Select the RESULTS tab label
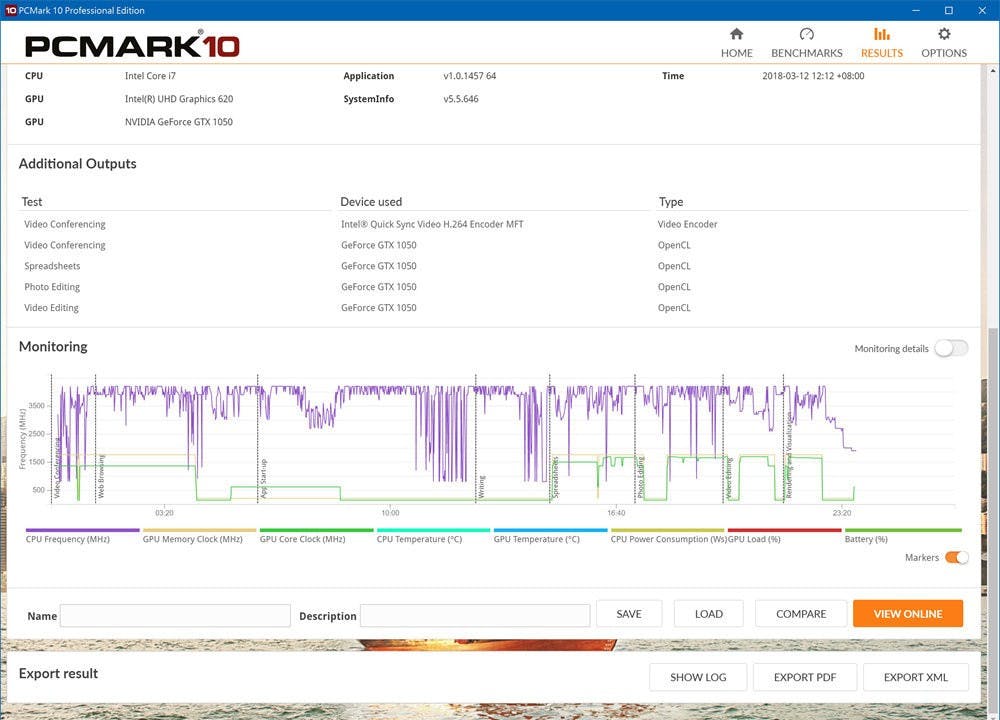Image resolution: width=1000 pixels, height=720 pixels. pyautogui.click(x=882, y=53)
